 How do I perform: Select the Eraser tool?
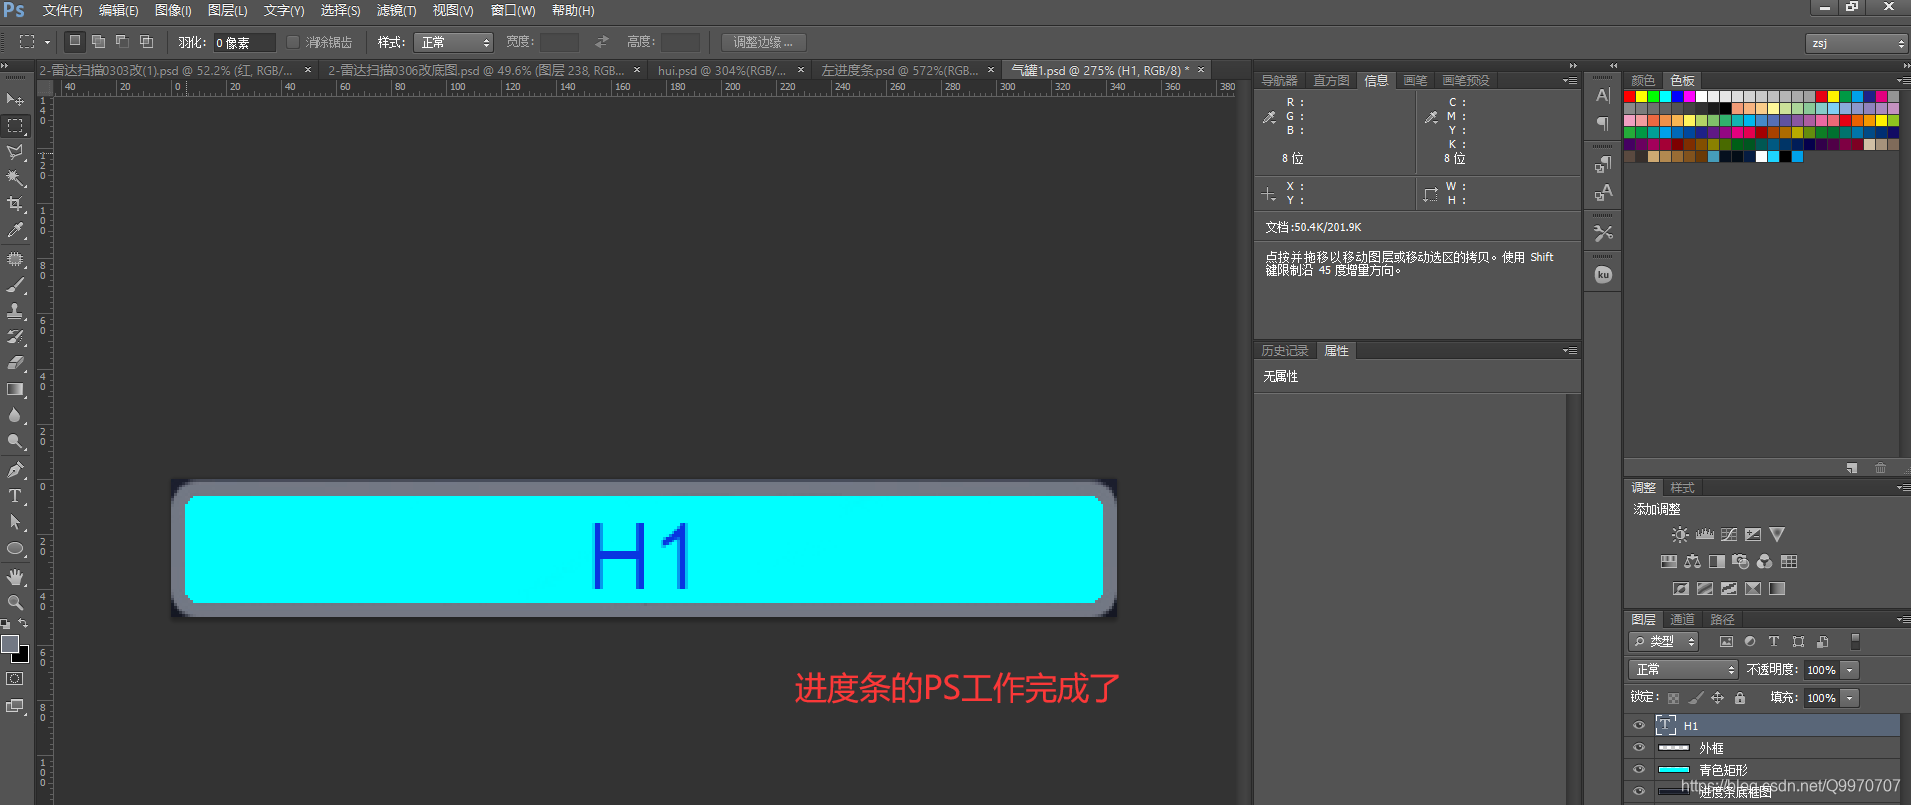point(15,363)
